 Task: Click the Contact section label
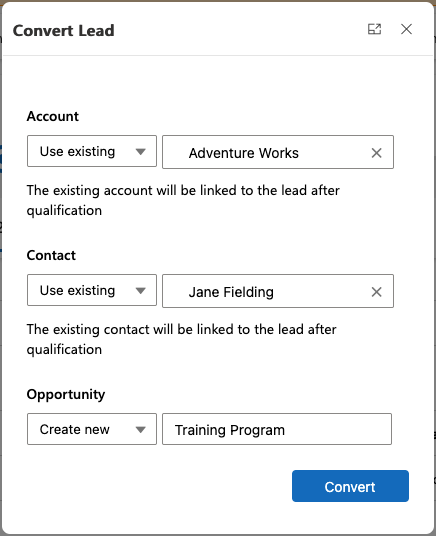coord(51,255)
